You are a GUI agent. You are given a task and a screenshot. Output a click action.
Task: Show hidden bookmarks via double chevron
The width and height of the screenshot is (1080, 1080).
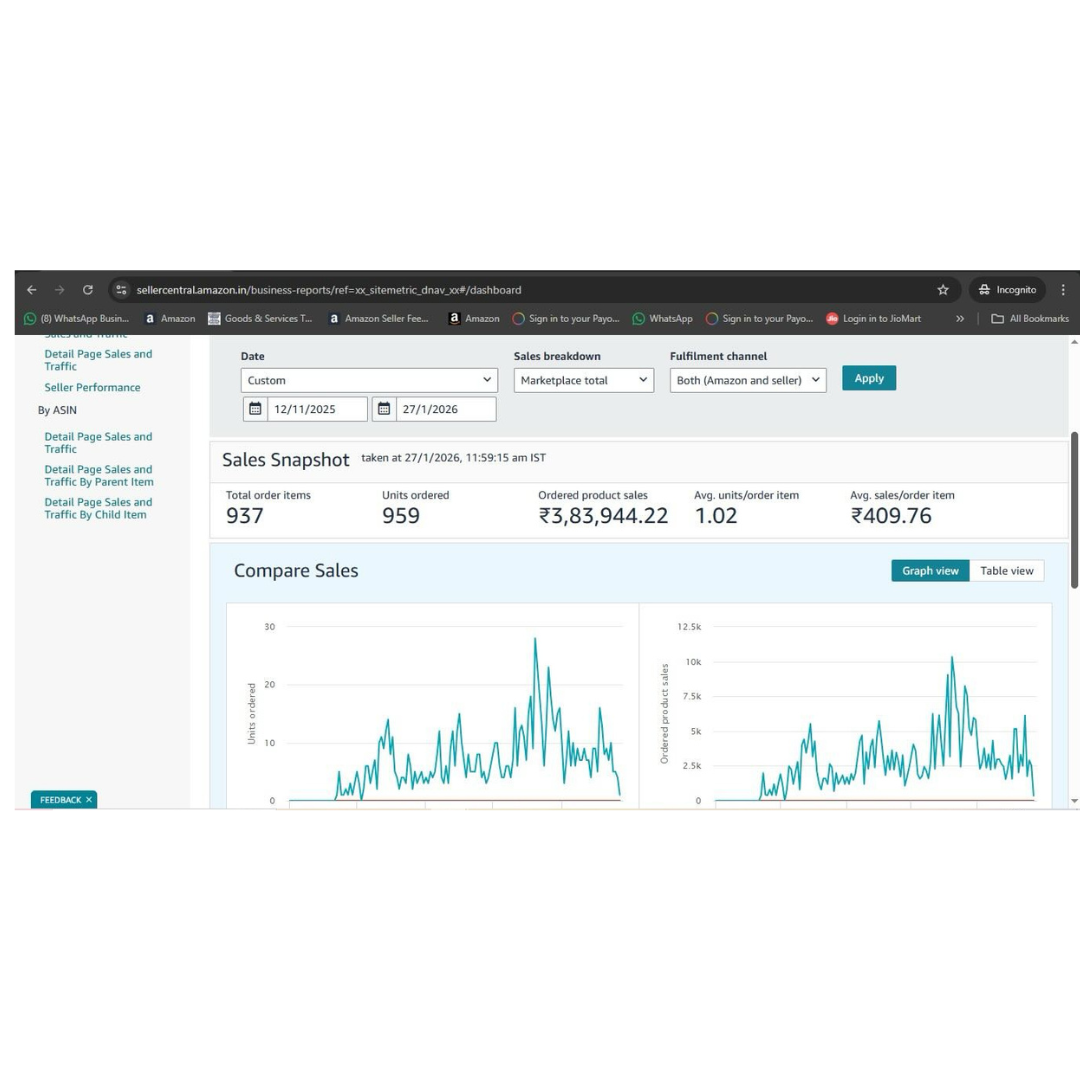[960, 319]
